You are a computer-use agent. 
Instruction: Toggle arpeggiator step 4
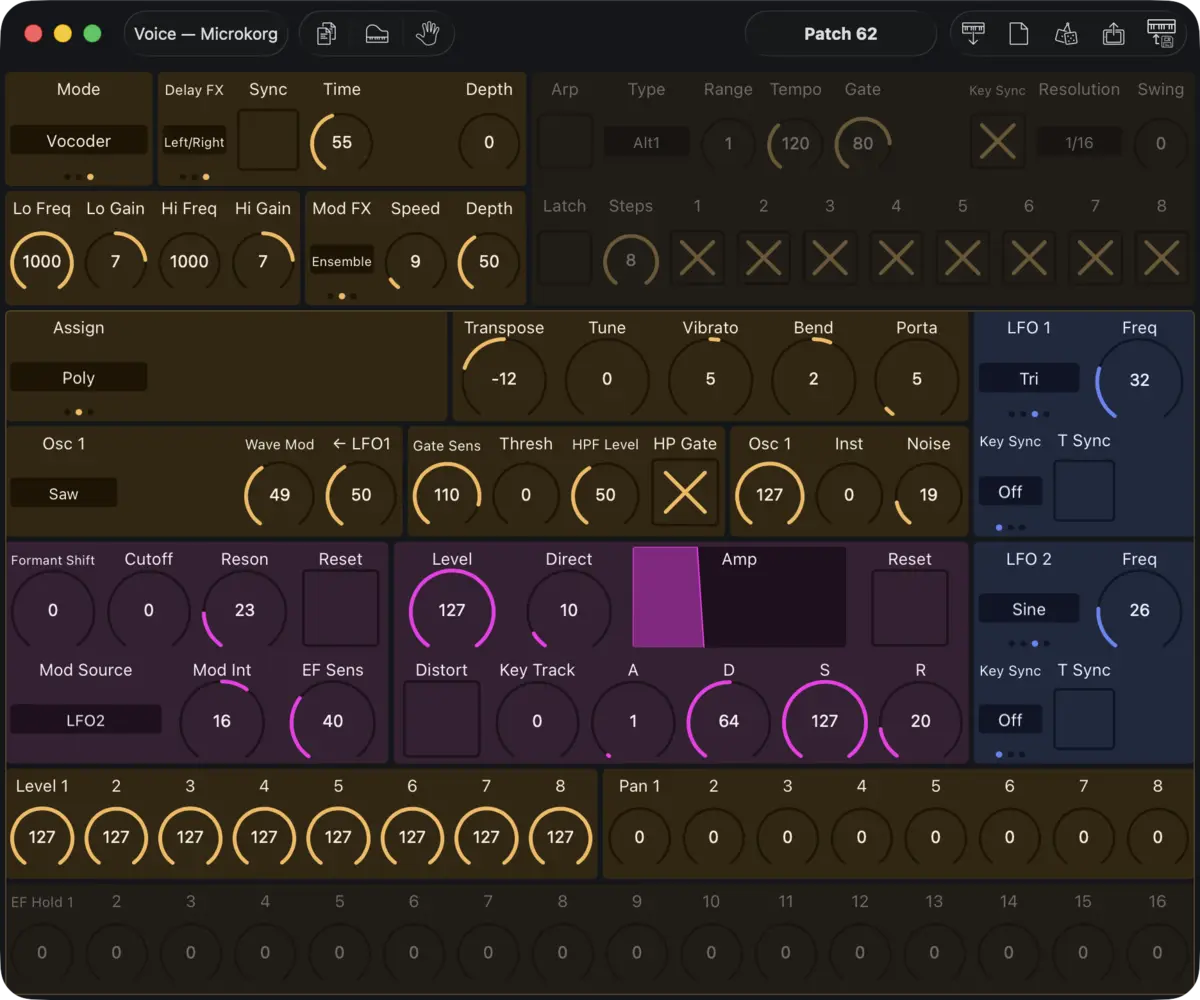[896, 259]
